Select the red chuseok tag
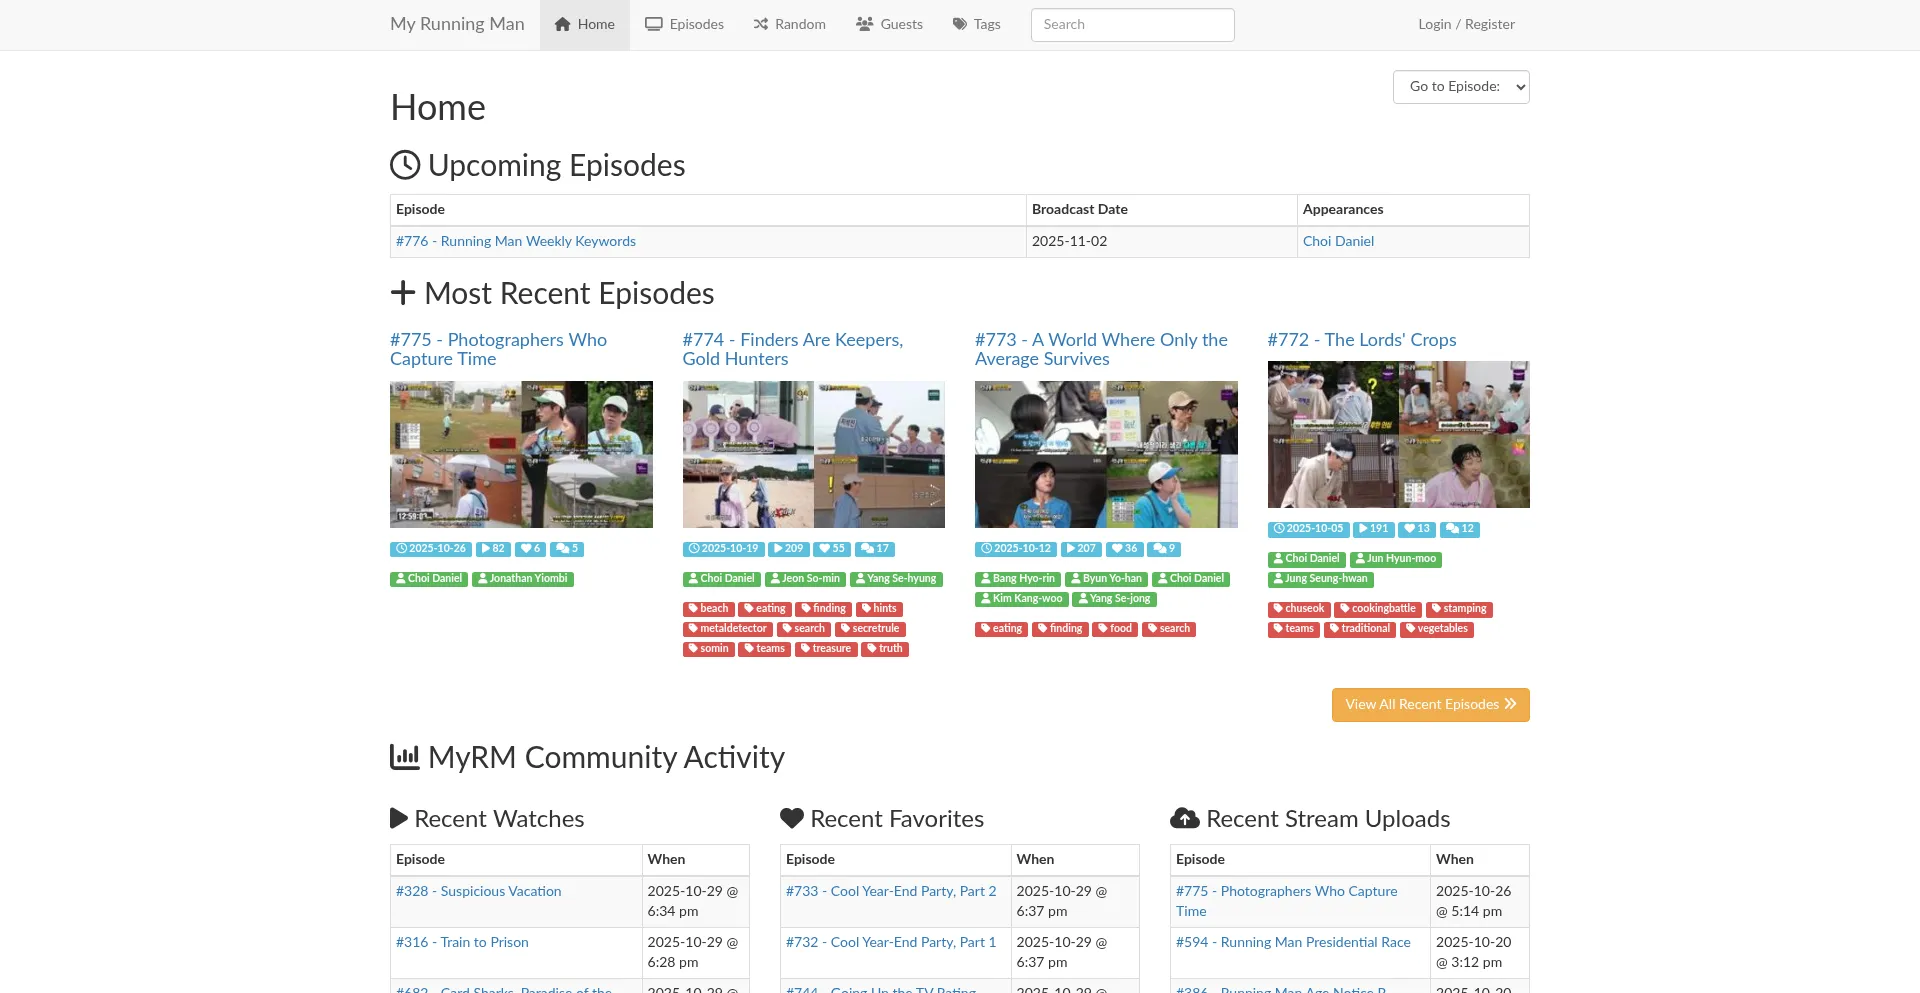Viewport: 1920px width, 993px height. [x=1299, y=609]
